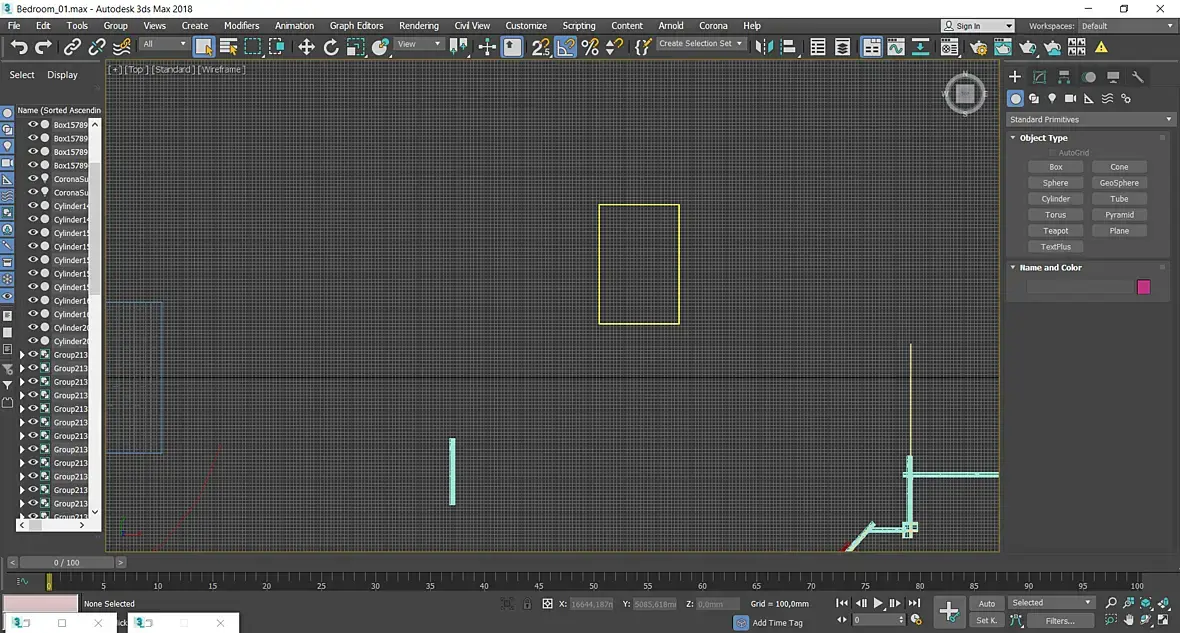Screen dimensions: 1180x633
Task: Switch to Lights category icon
Action: point(1052,99)
